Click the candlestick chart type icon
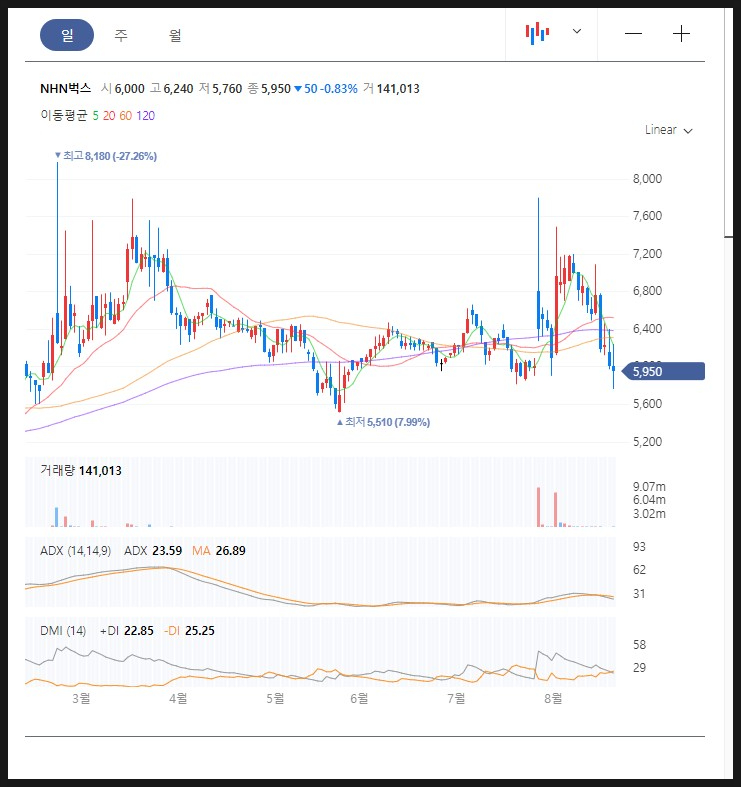741x787 pixels. 537,33
